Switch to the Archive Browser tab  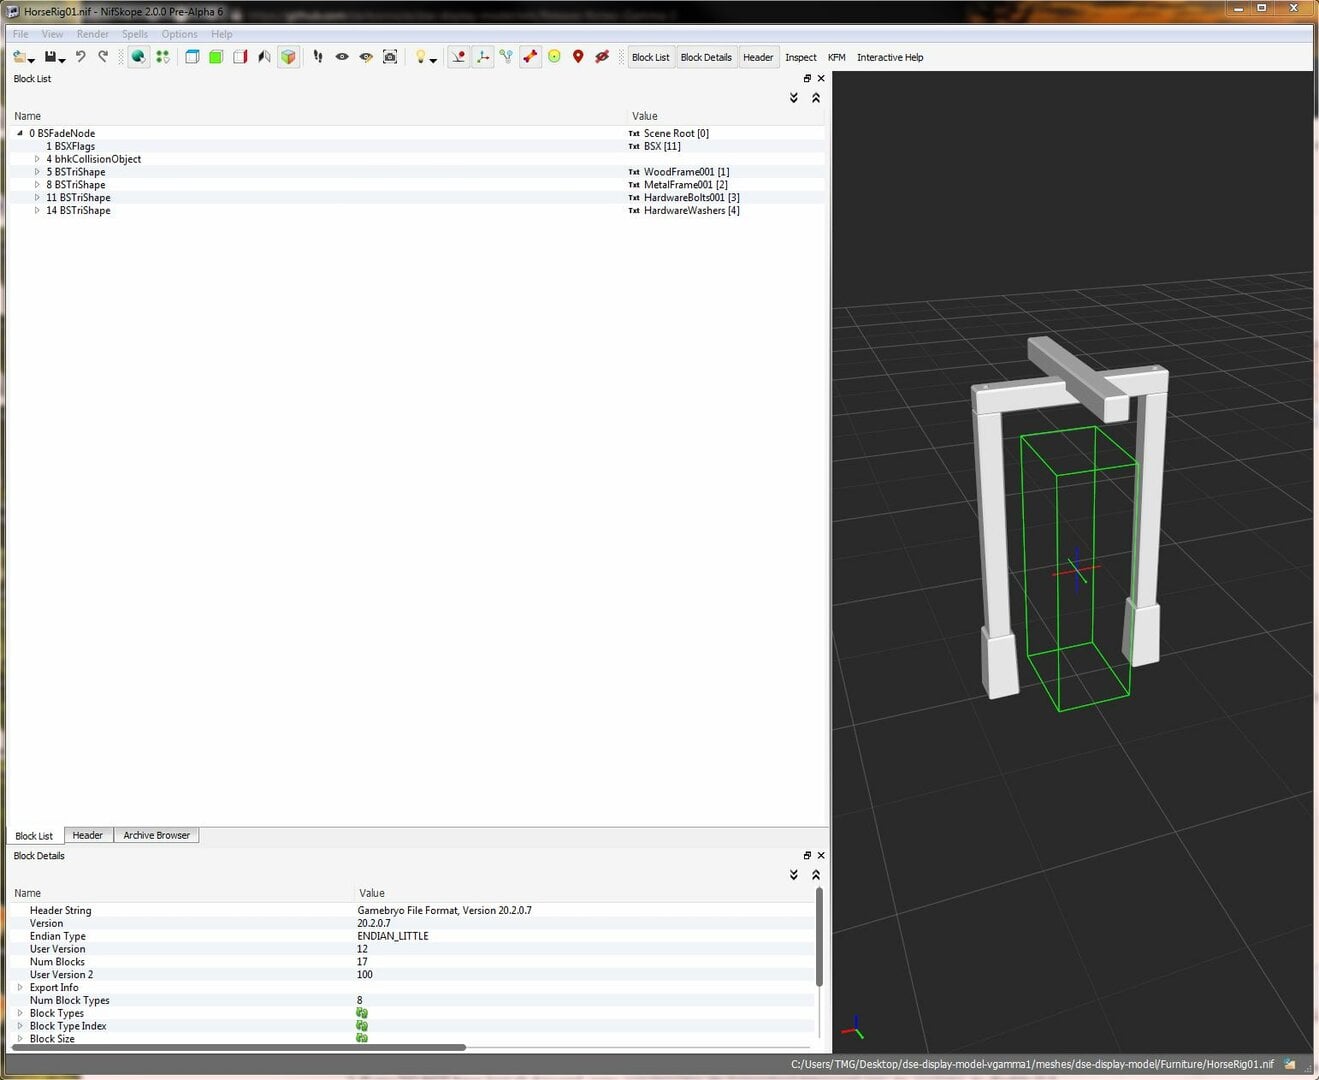[157, 835]
